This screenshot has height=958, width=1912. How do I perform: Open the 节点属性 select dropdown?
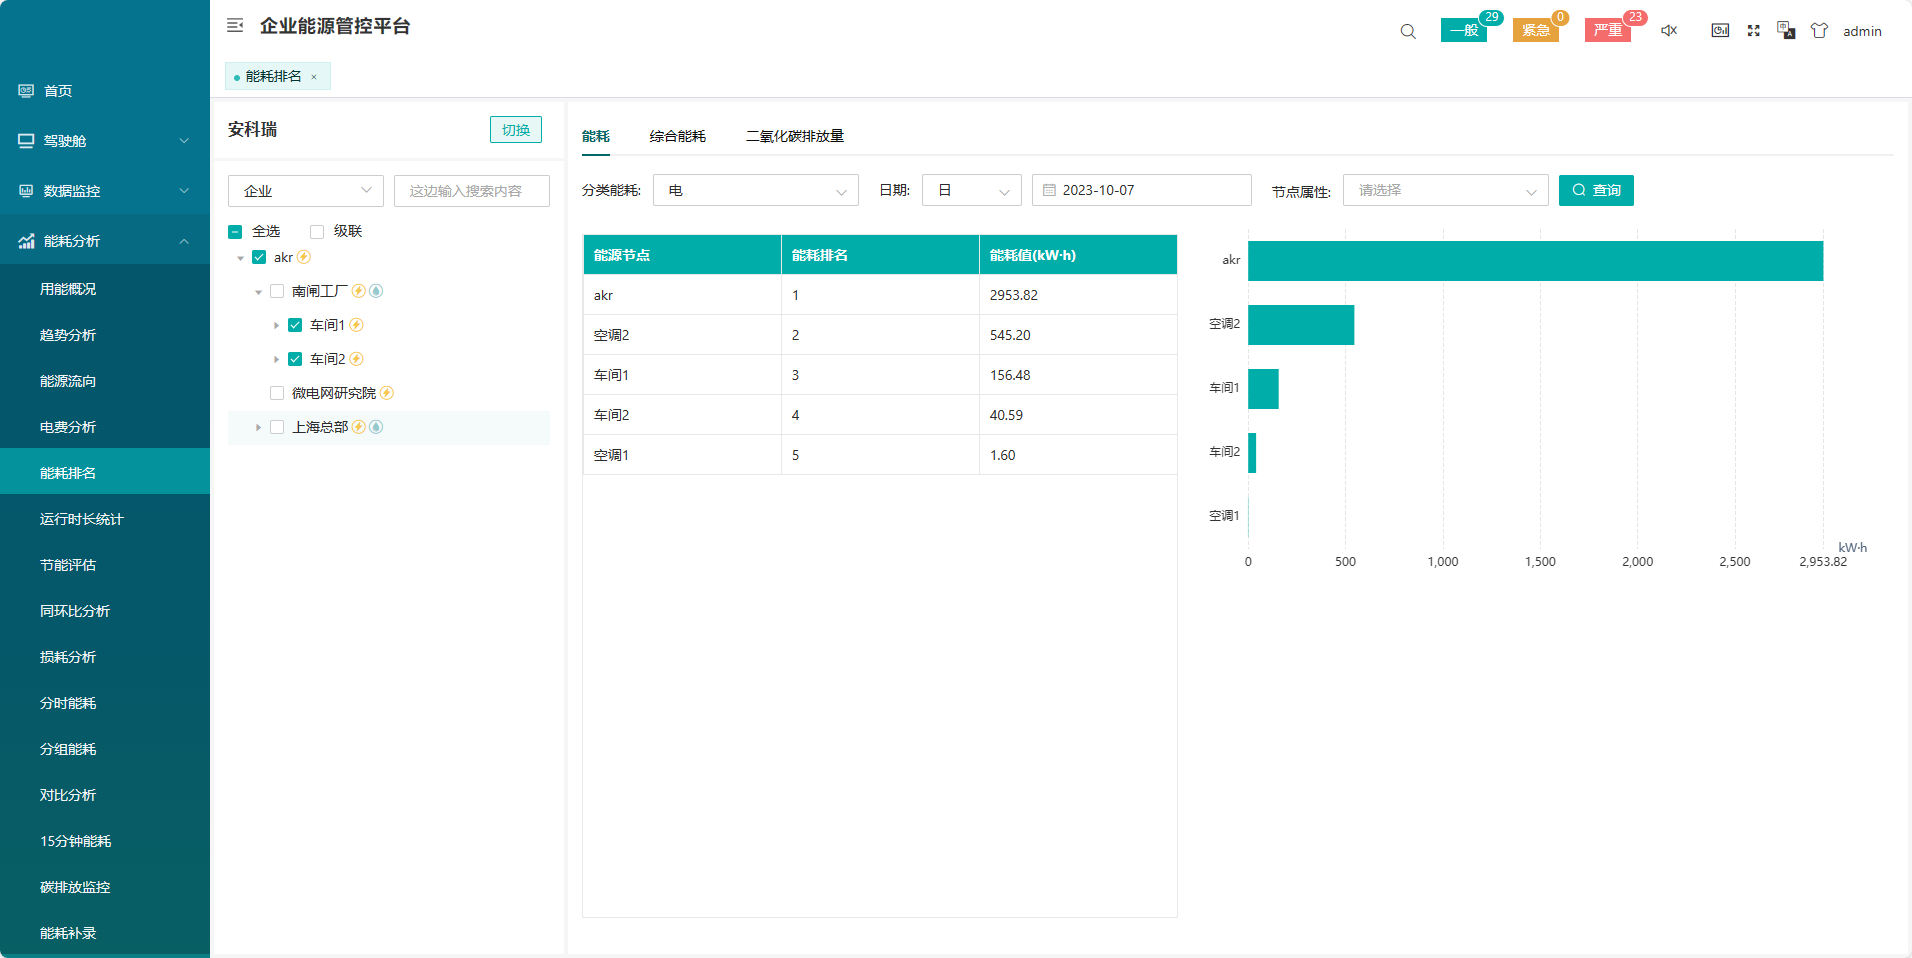click(1445, 190)
